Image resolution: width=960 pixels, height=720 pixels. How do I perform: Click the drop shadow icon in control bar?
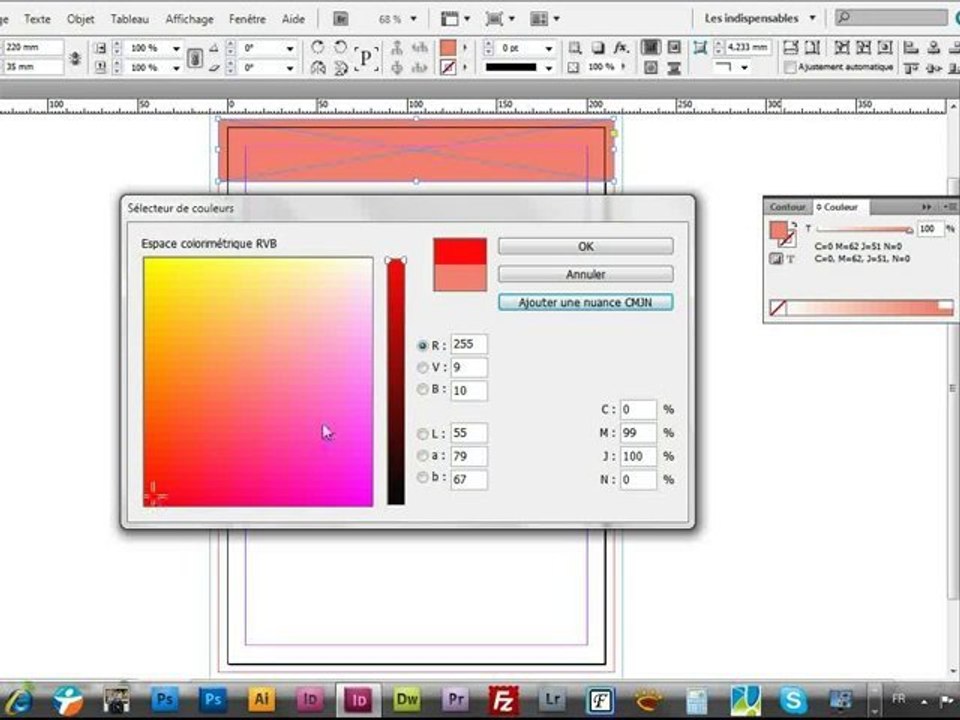tap(598, 48)
